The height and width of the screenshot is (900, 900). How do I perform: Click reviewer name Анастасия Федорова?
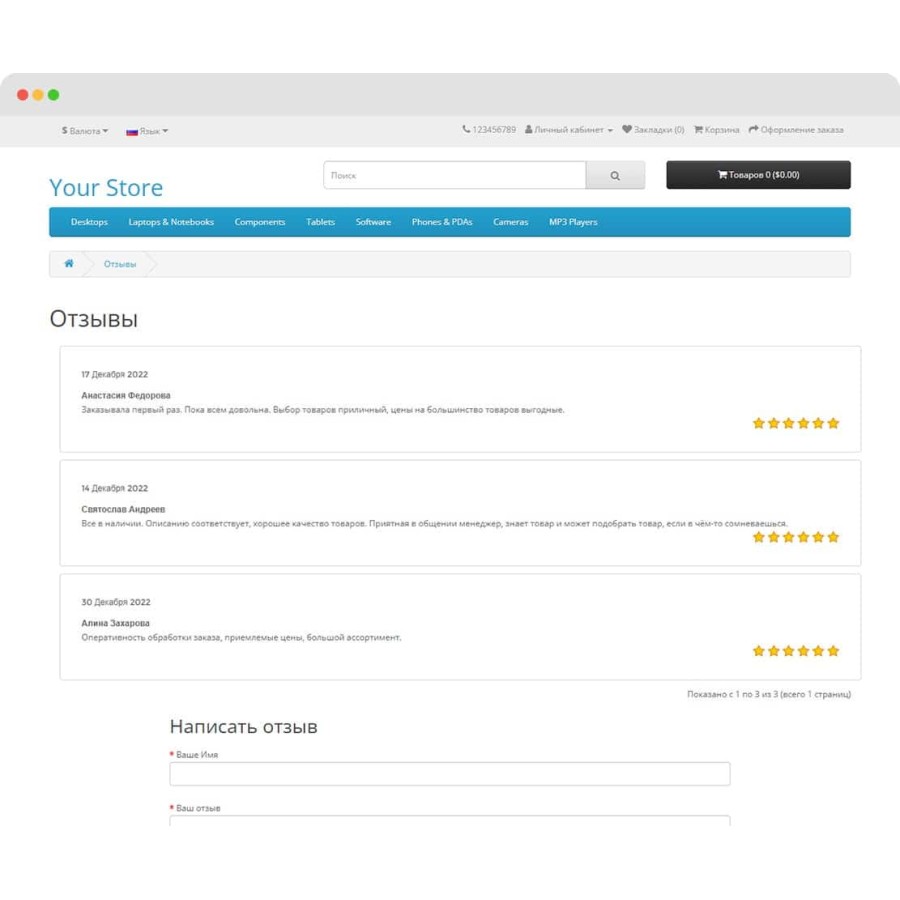click(x=126, y=395)
